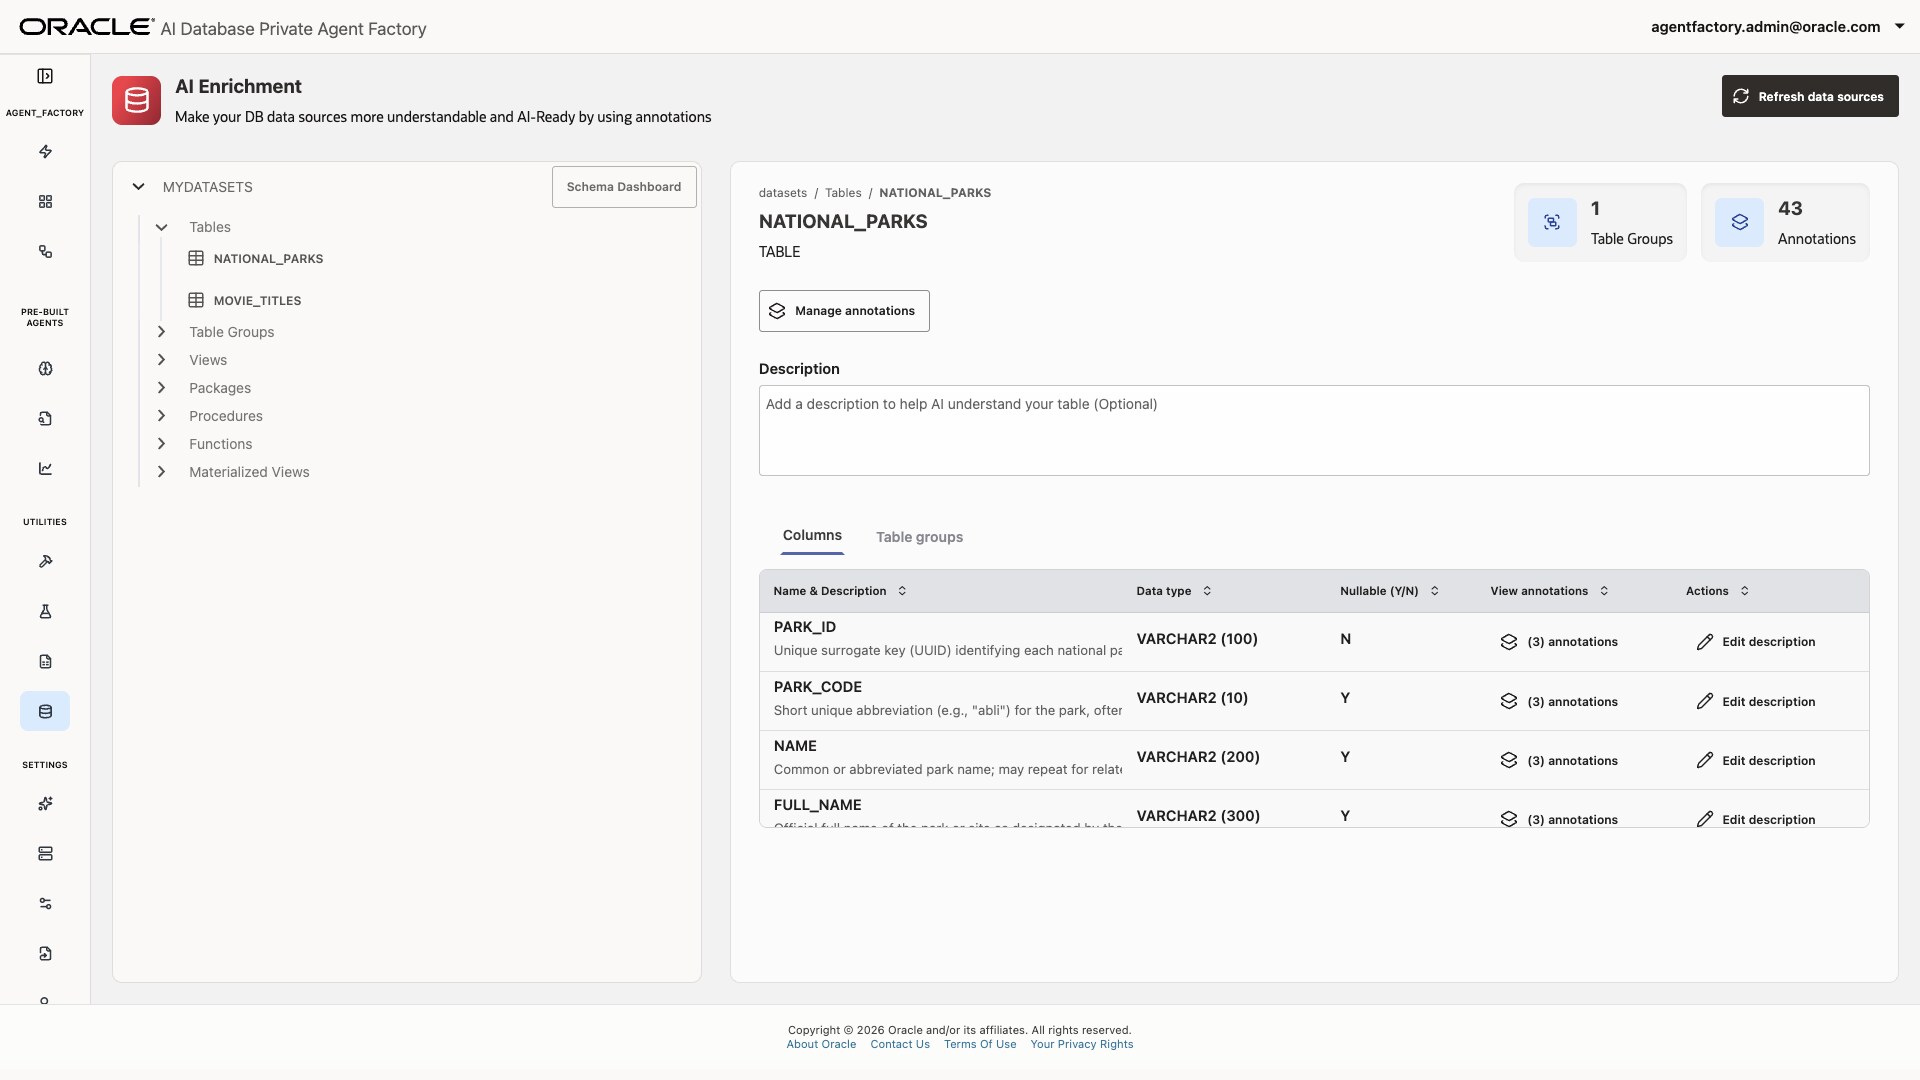Collapse the Tables tree node

tap(161, 228)
